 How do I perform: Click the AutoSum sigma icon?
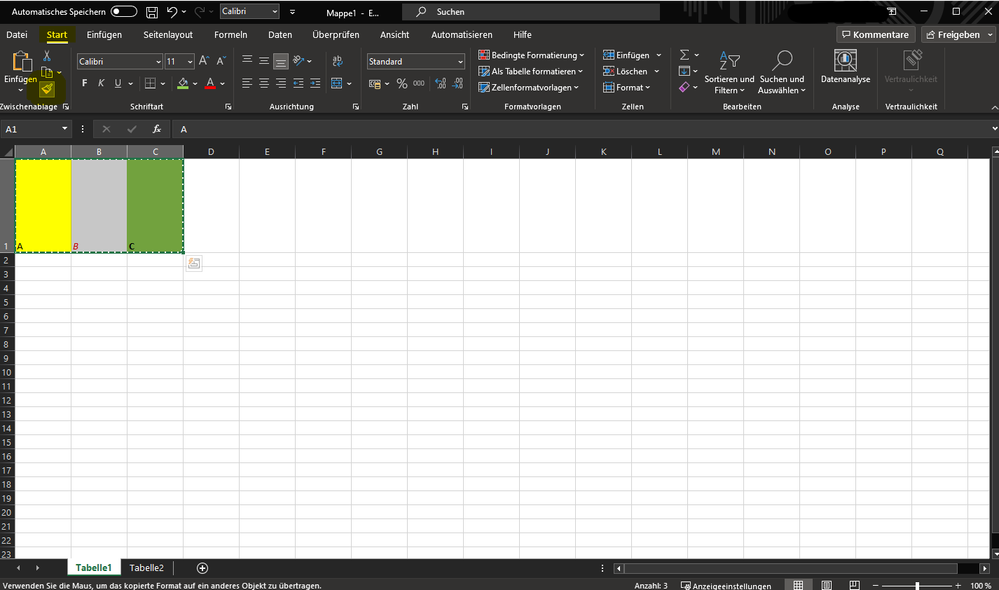[x=684, y=55]
